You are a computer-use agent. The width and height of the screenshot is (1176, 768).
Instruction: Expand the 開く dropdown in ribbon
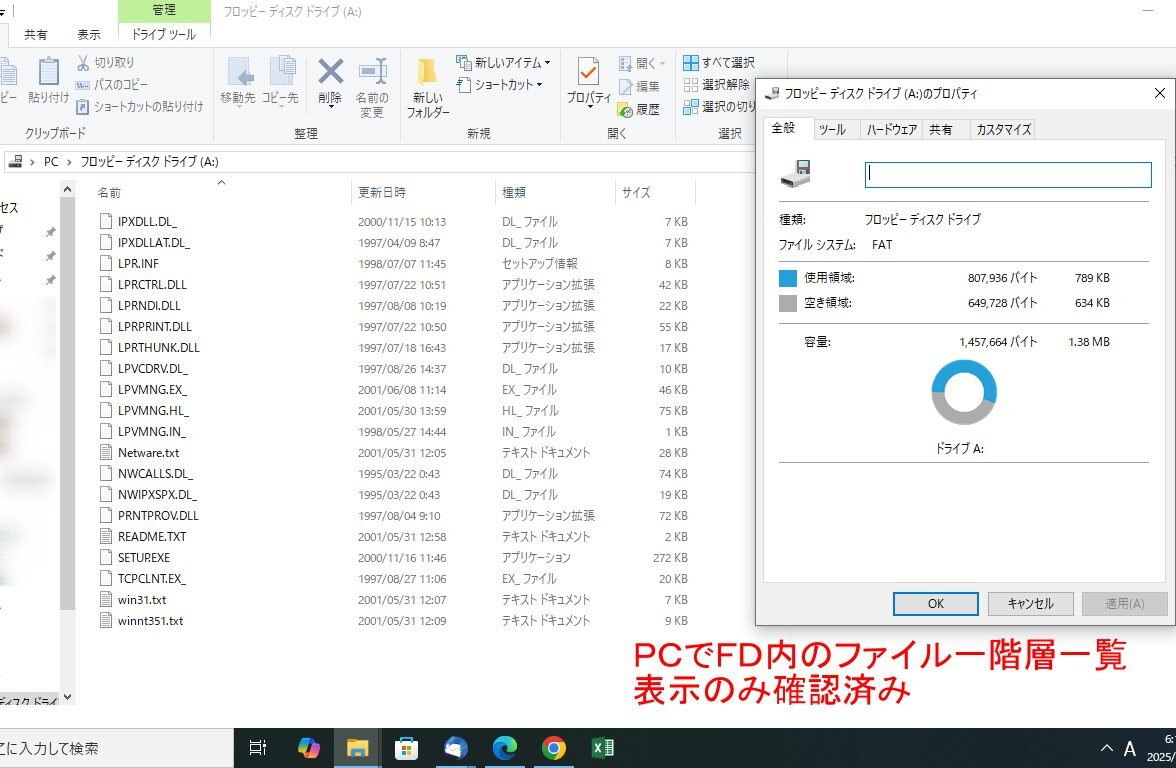click(x=639, y=63)
